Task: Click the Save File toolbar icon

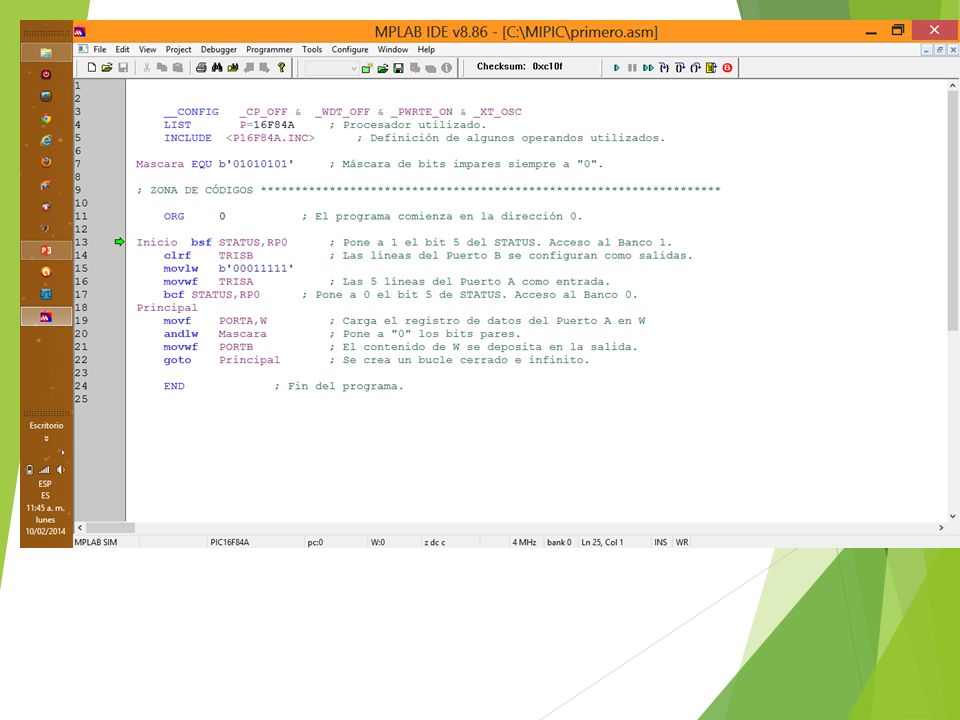Action: point(123,67)
